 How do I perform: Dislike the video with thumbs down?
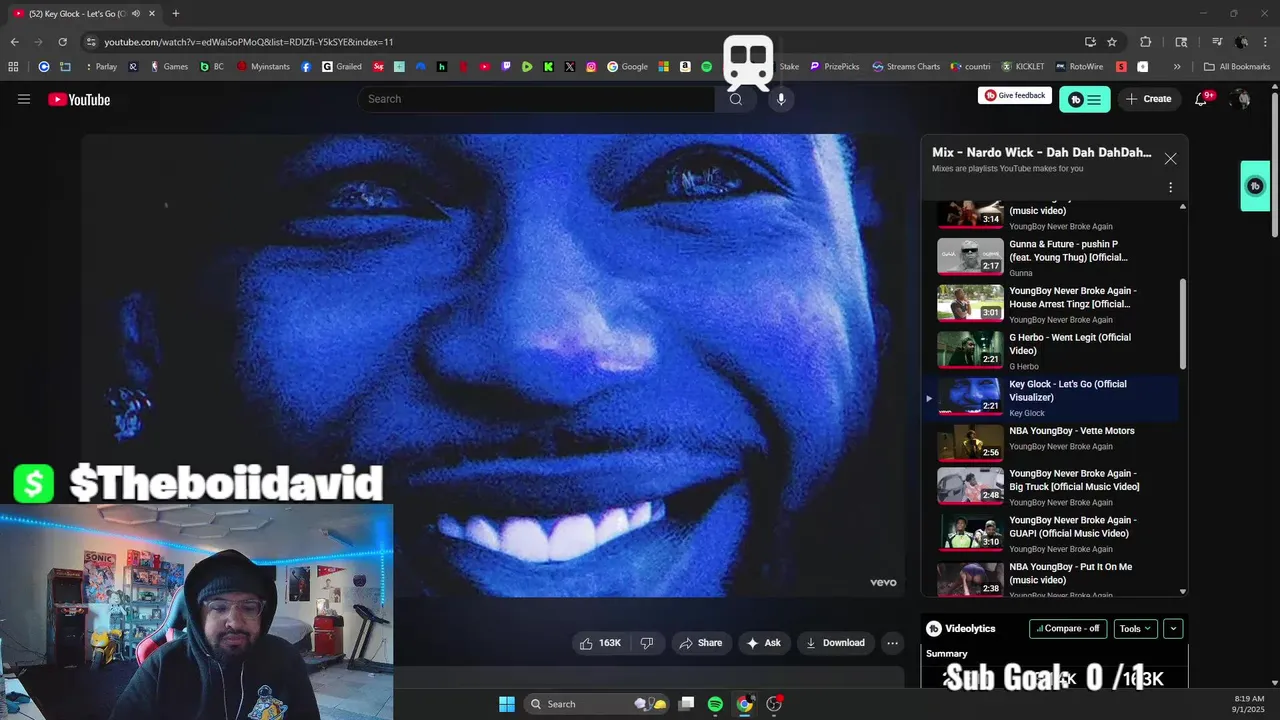point(647,643)
